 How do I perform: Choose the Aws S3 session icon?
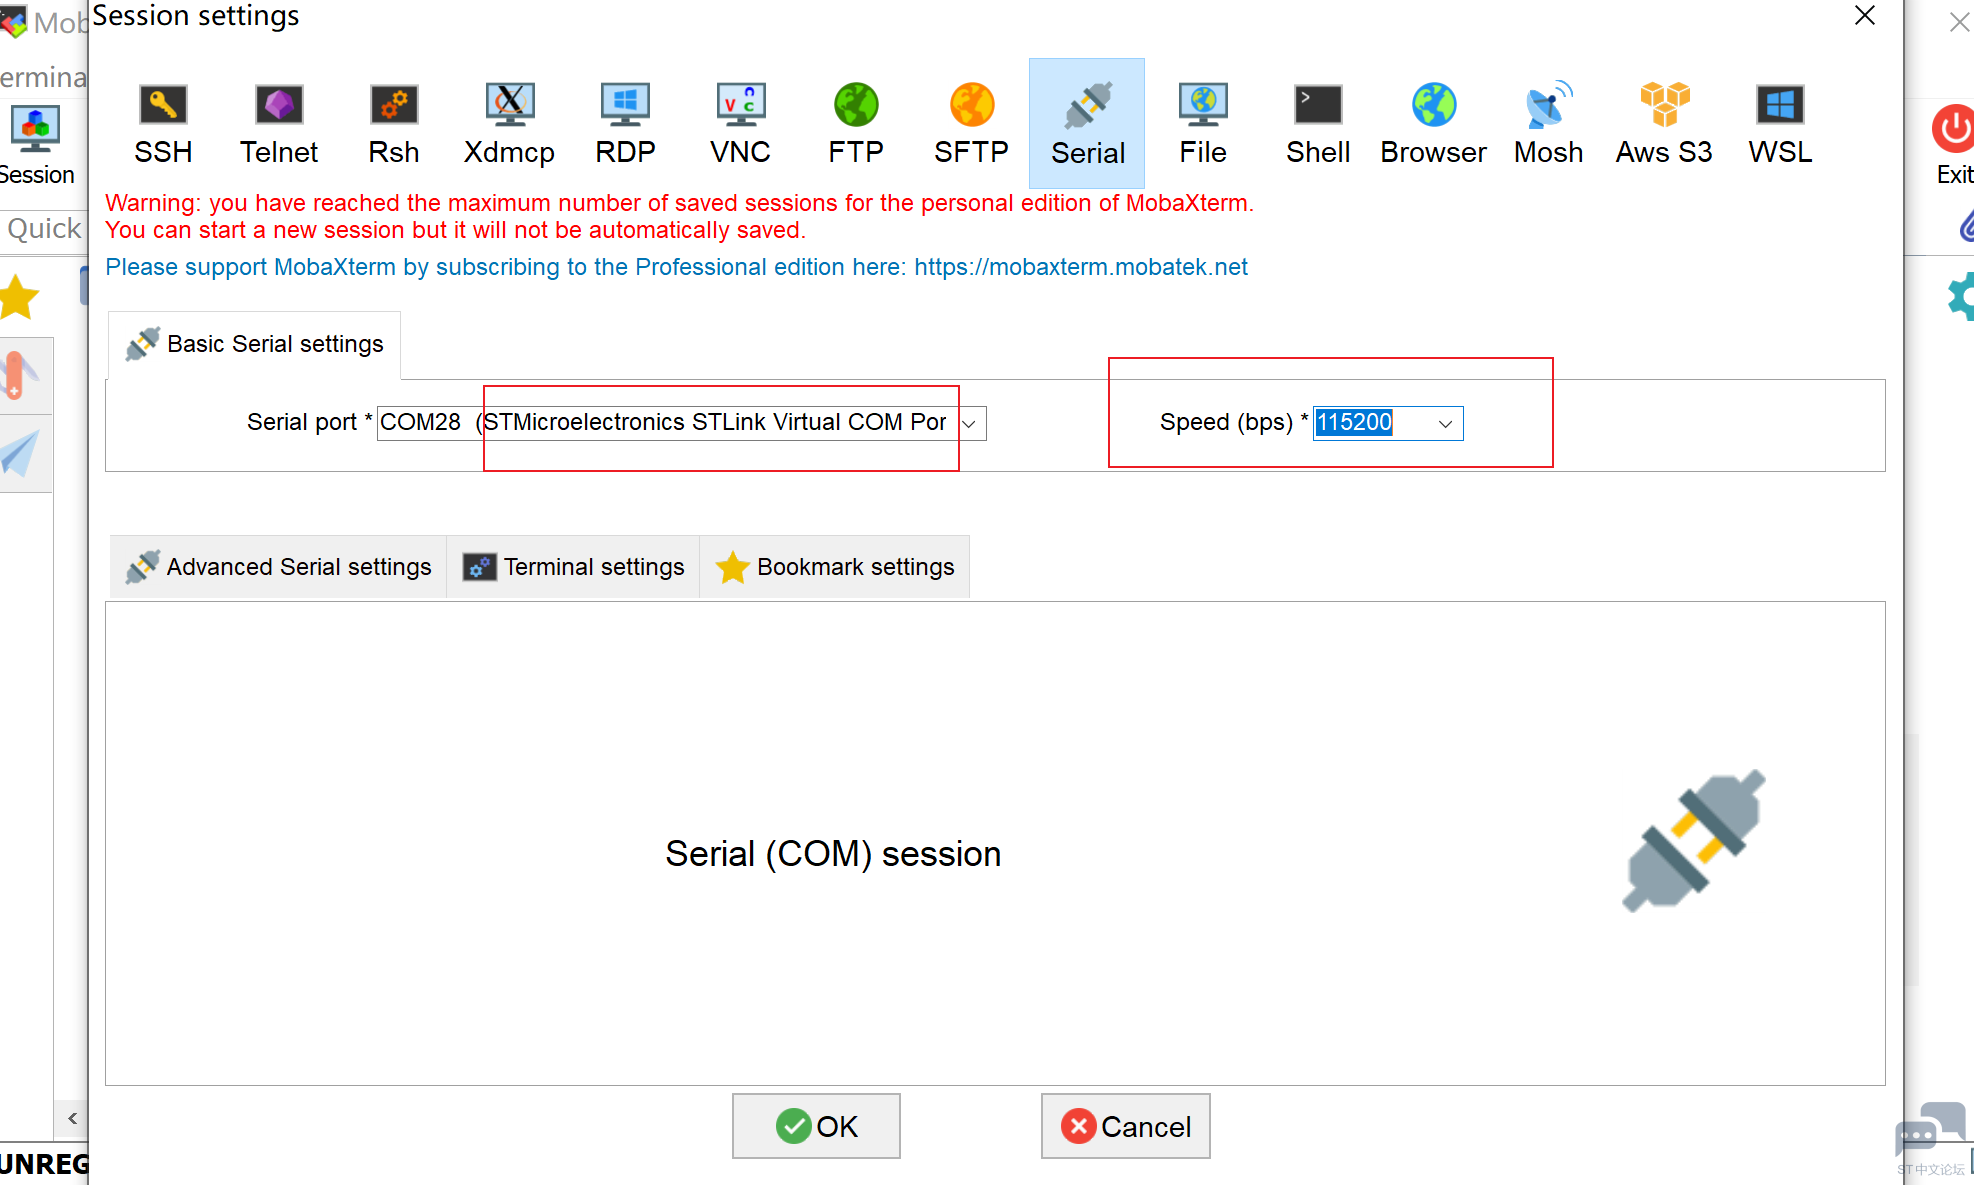click(x=1665, y=124)
